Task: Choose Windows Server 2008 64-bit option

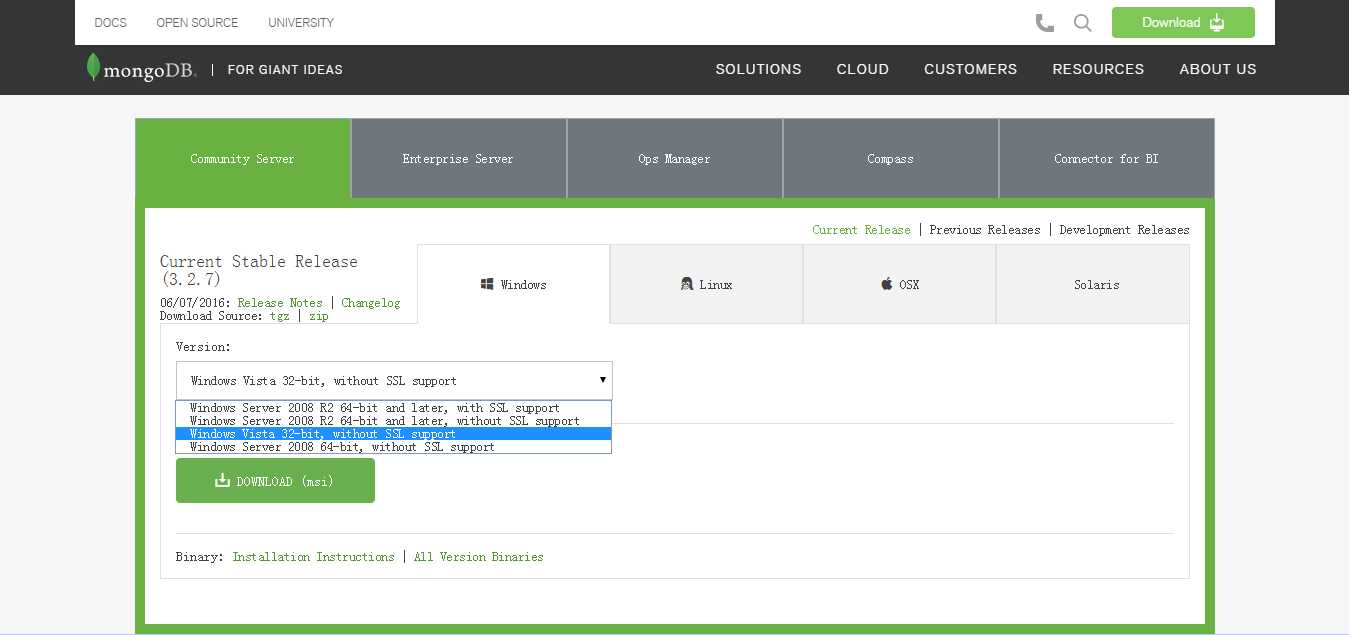Action: click(x=394, y=447)
